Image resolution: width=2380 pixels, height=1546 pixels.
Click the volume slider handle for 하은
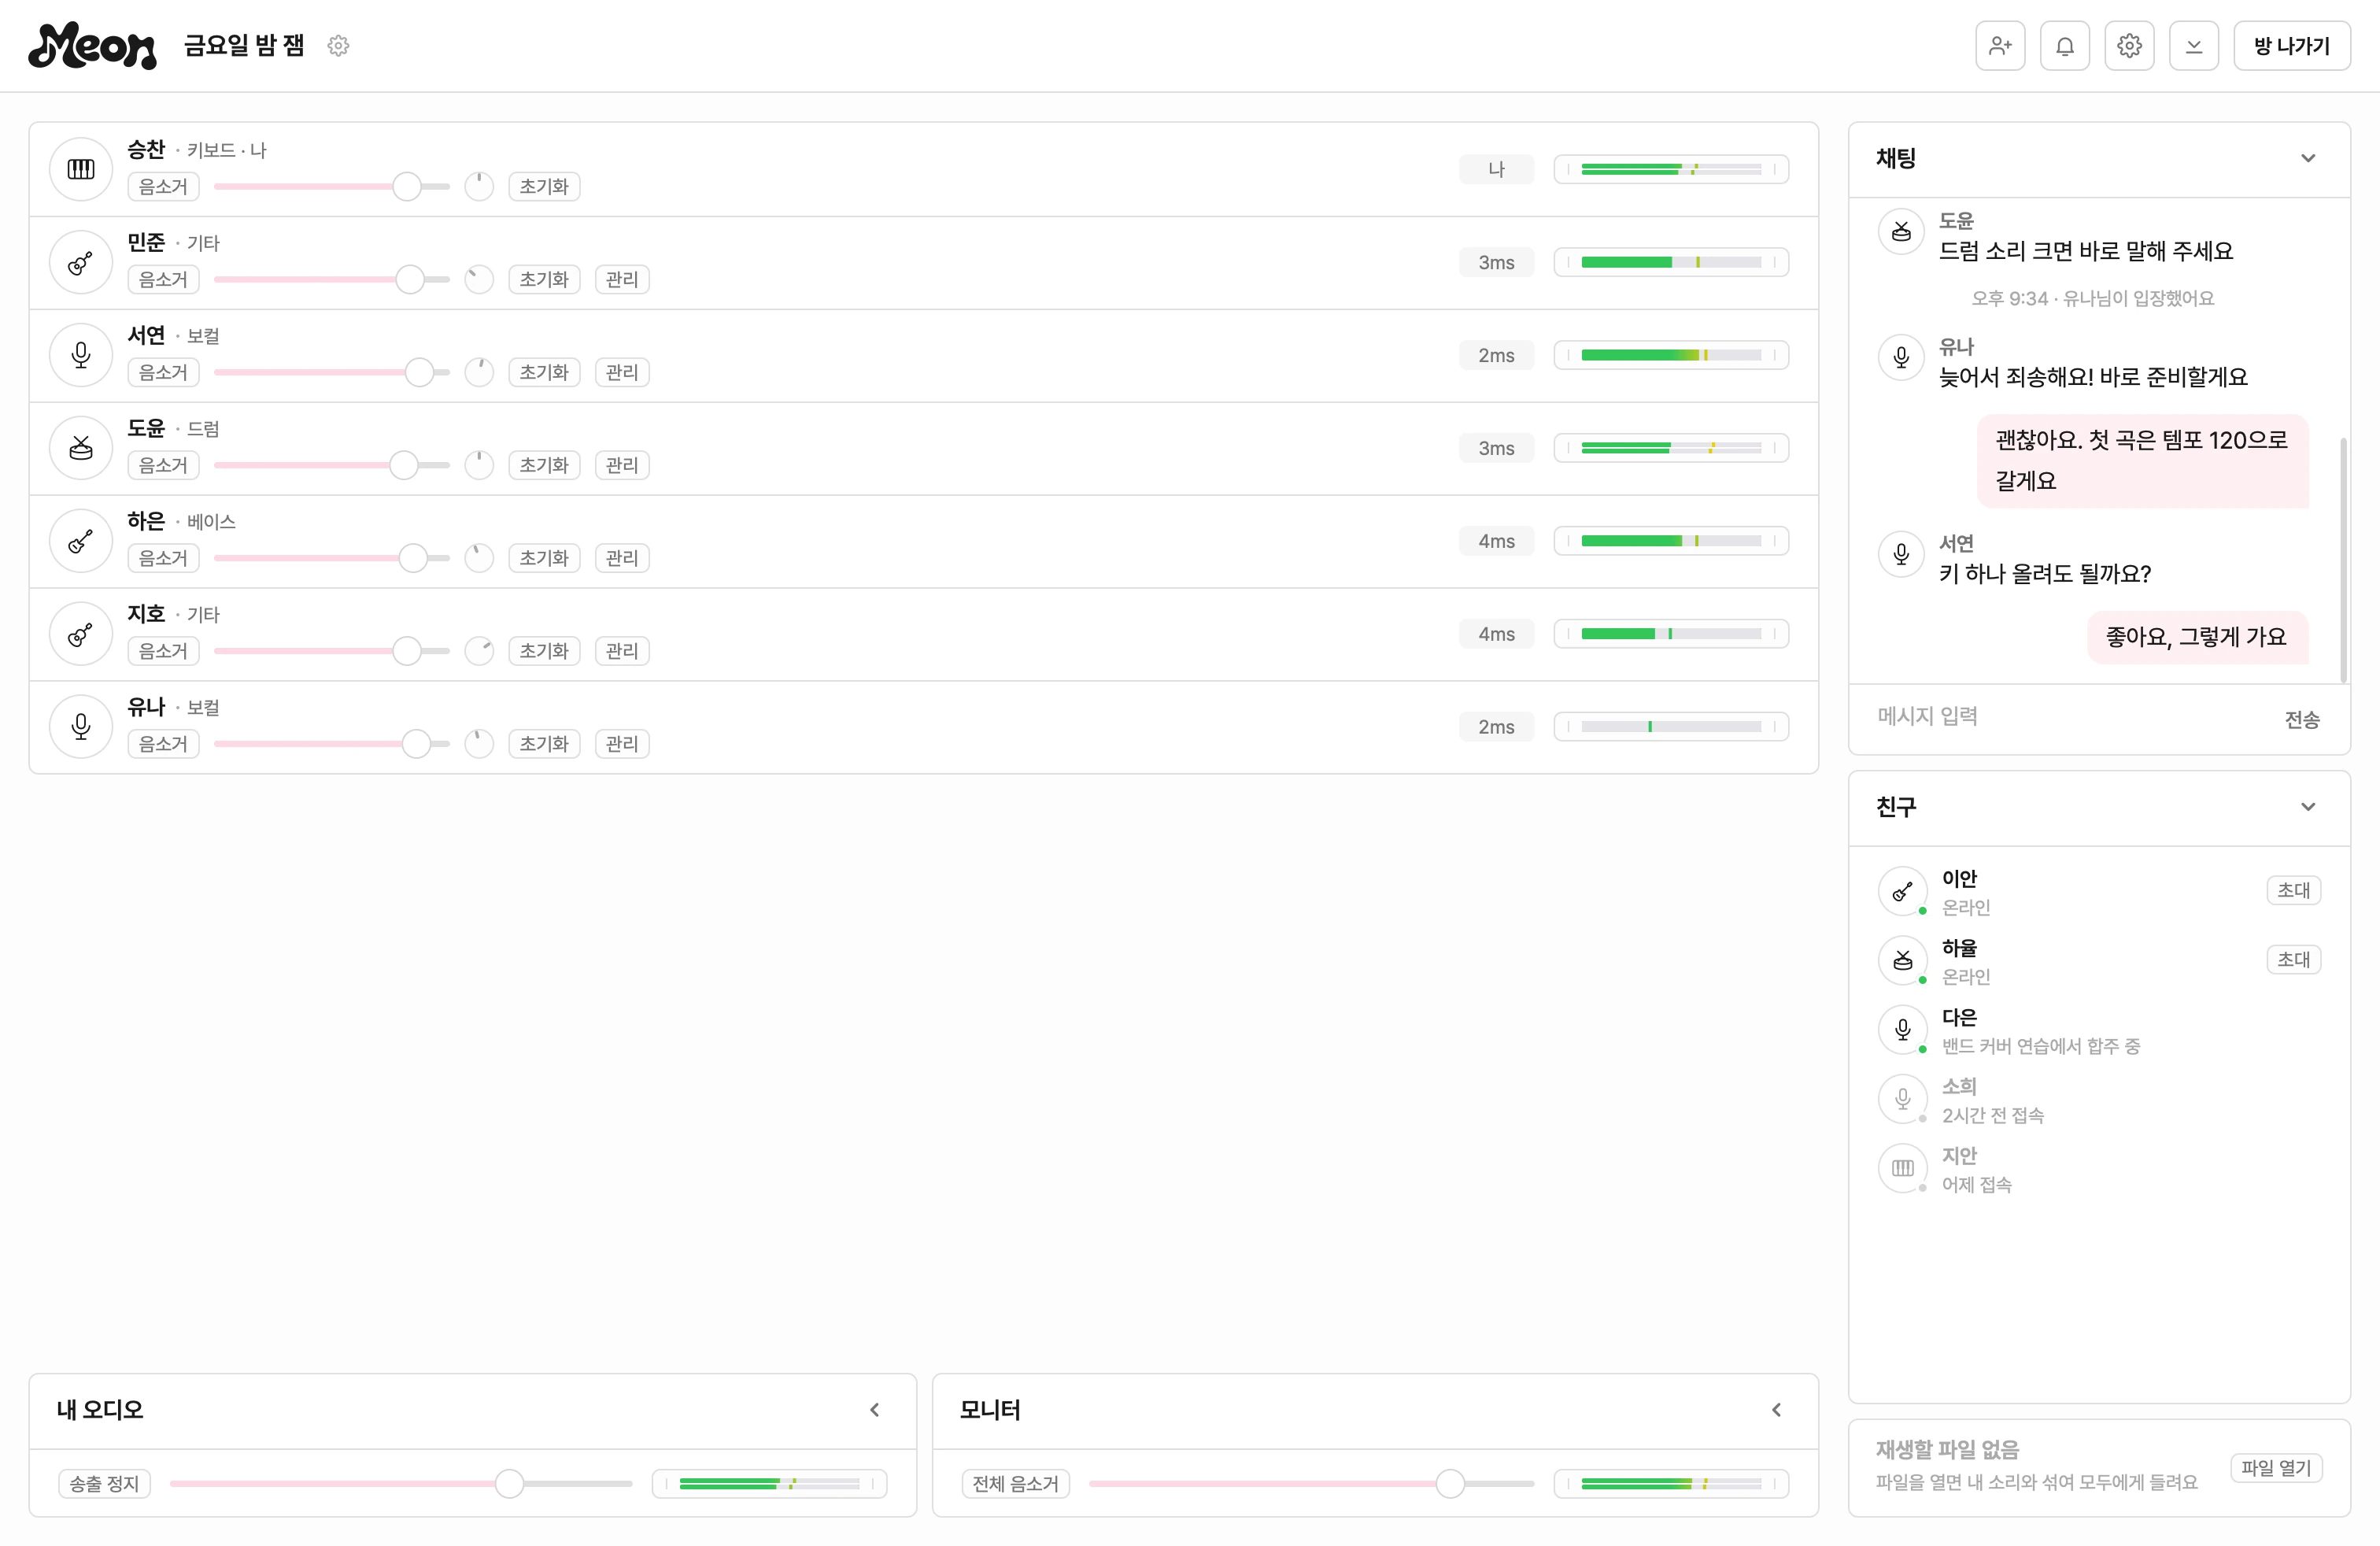[413, 558]
